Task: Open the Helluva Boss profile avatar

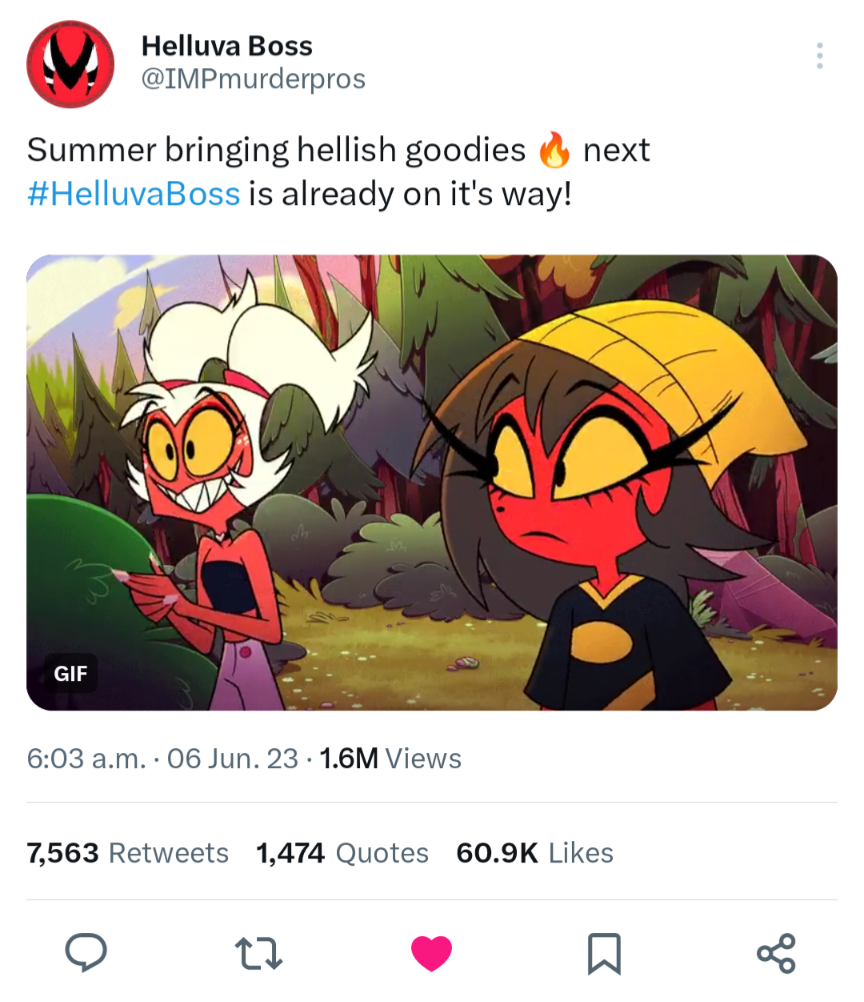Action: click(x=70, y=63)
